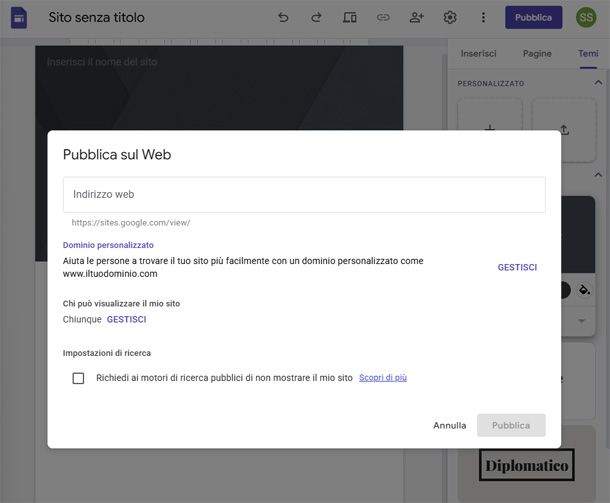The width and height of the screenshot is (610, 503).
Task: Open the font style dropdown arrow
Action: (582, 321)
